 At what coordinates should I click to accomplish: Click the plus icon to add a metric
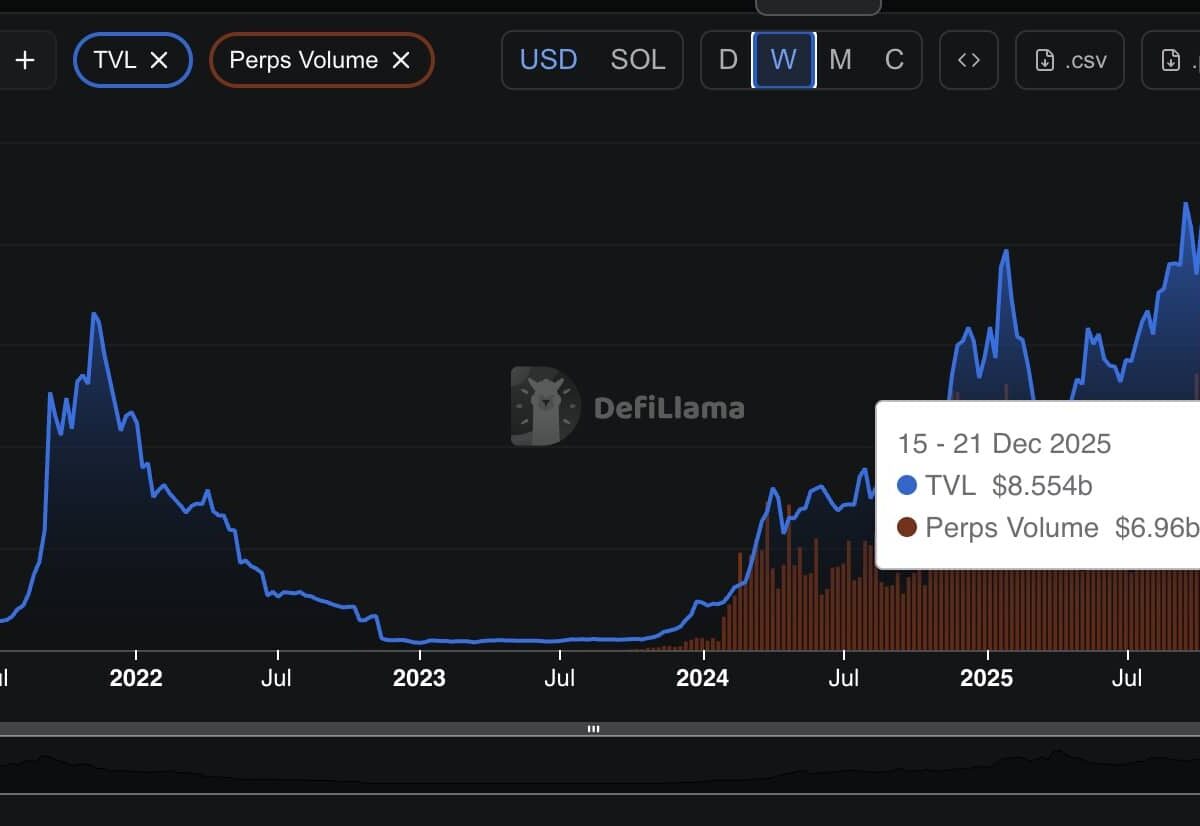[25, 61]
